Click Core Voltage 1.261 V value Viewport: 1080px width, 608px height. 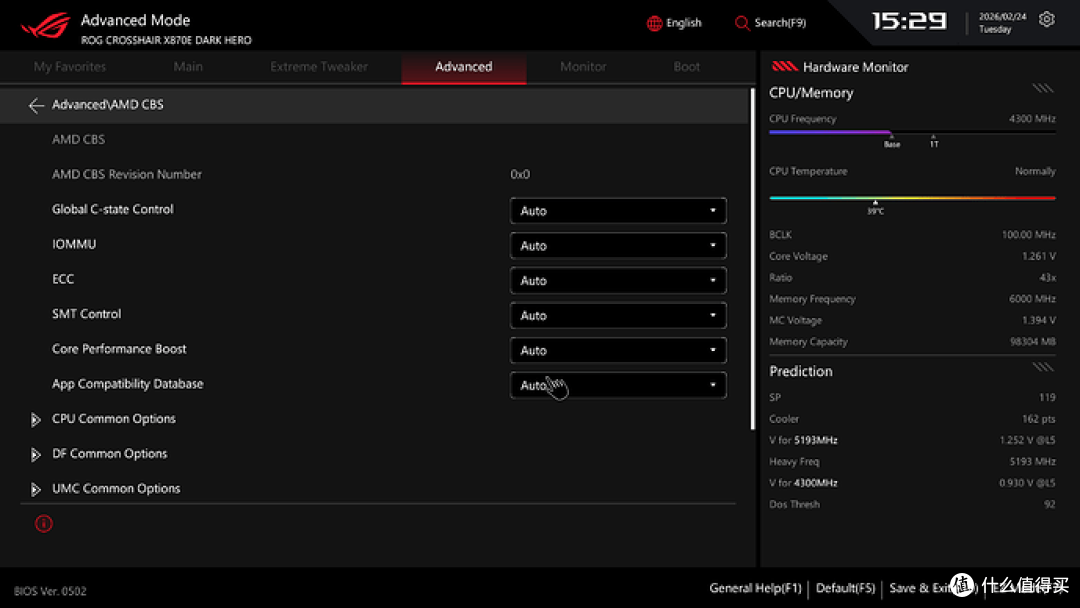pos(1039,256)
